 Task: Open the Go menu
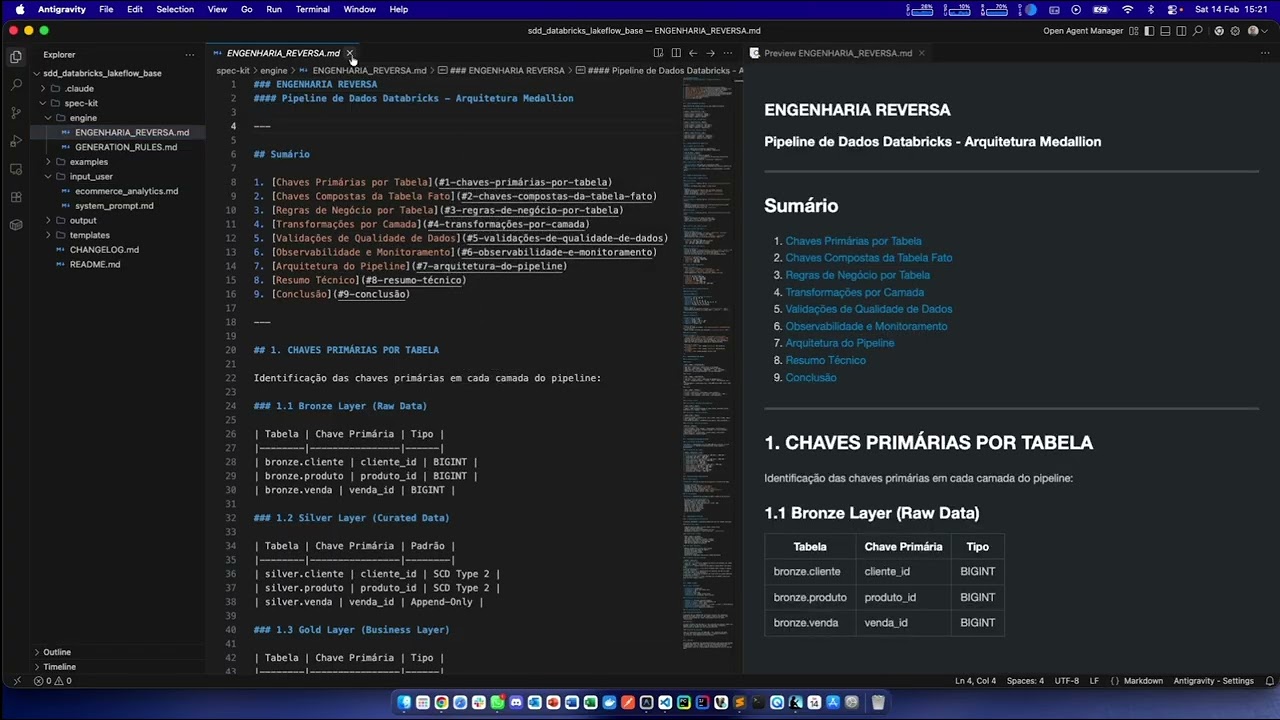(246, 9)
